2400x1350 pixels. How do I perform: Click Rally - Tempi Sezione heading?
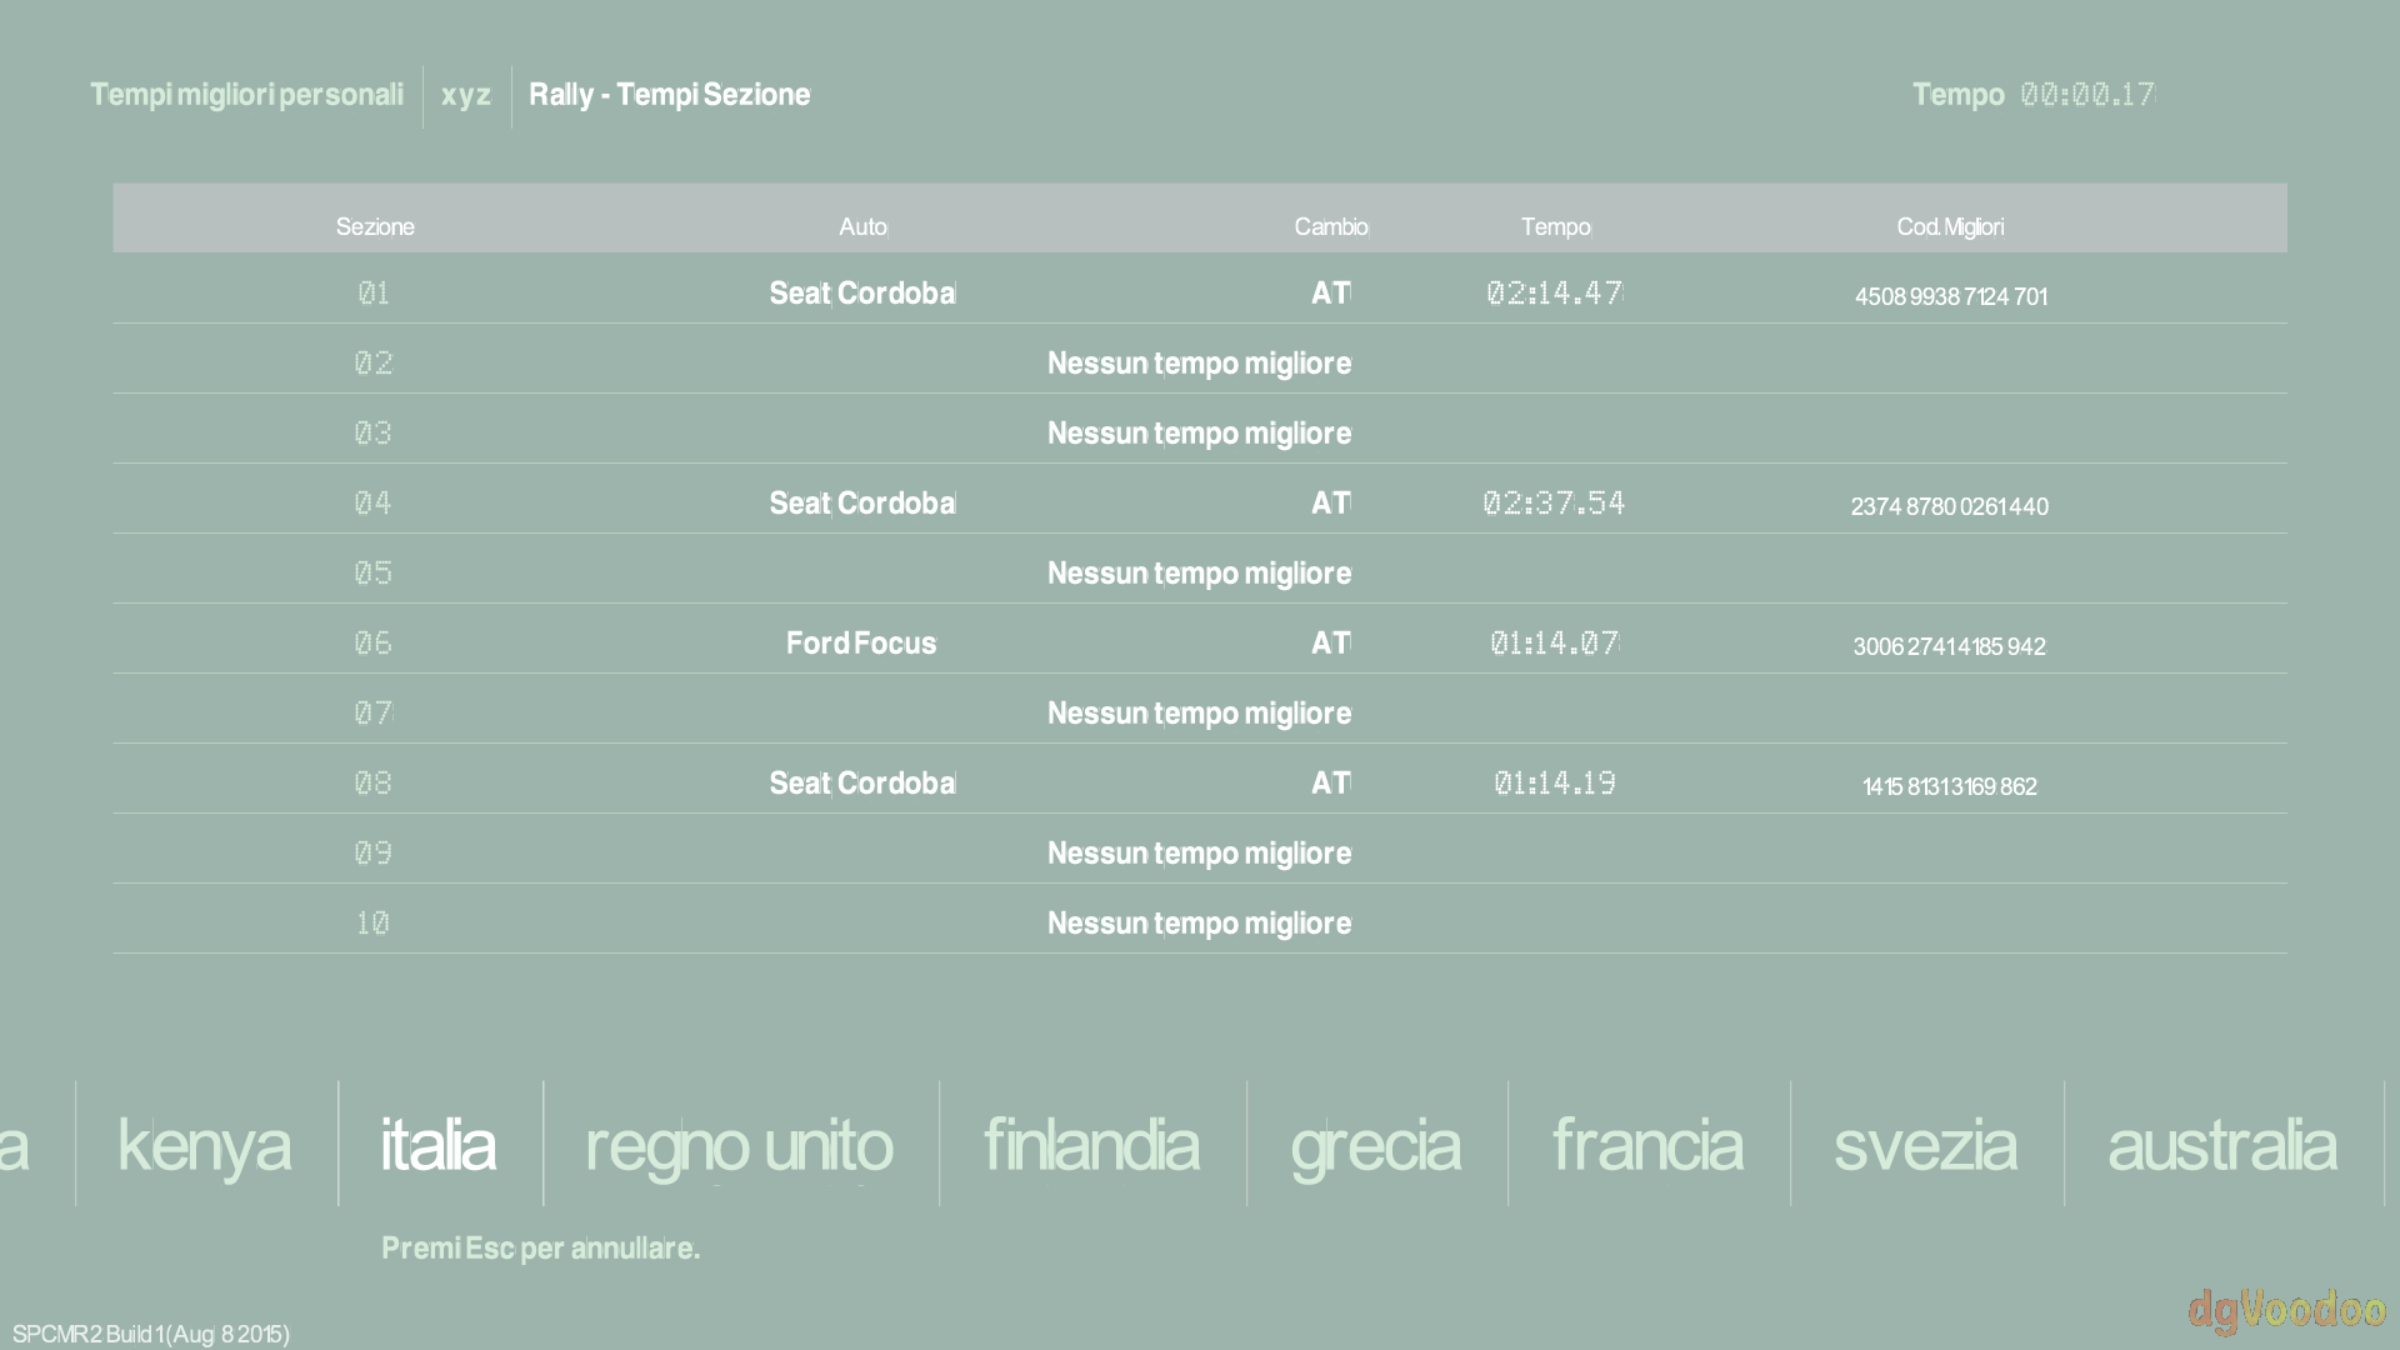tap(669, 95)
